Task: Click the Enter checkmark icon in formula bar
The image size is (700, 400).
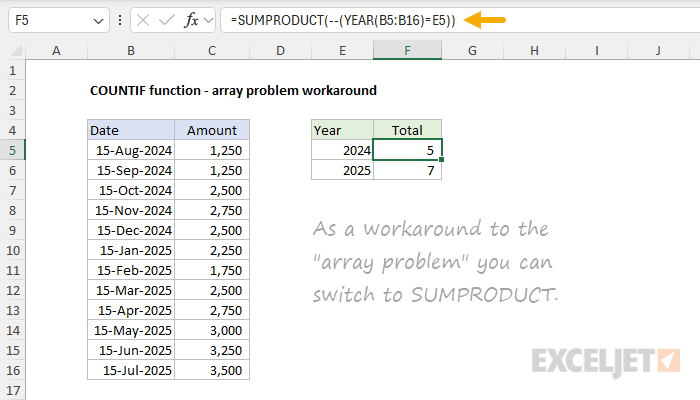Action: tap(167, 20)
